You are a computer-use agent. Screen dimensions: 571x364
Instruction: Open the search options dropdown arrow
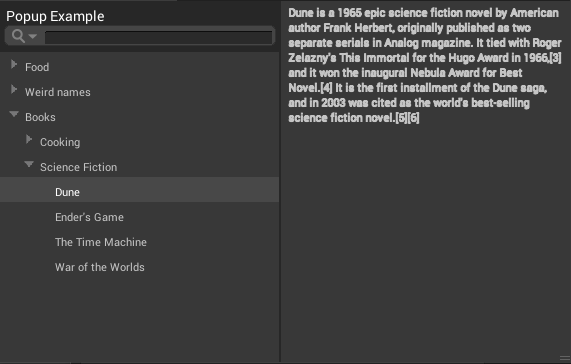32,36
